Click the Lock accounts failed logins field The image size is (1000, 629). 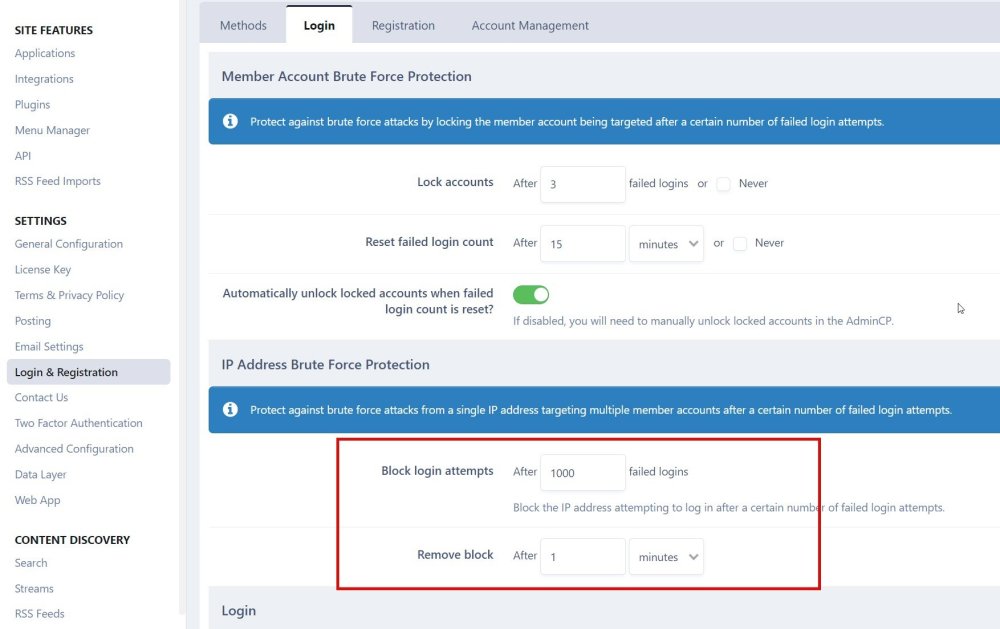click(582, 184)
